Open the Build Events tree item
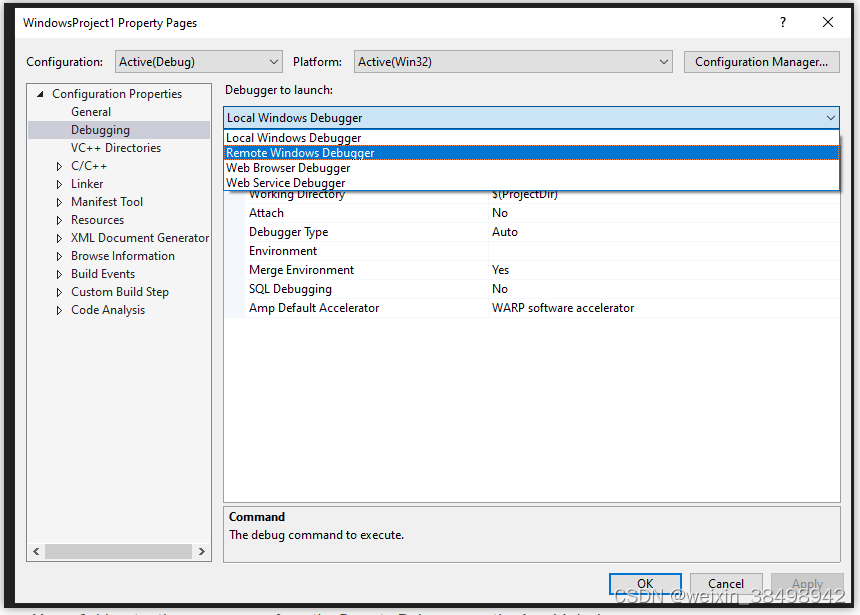The image size is (860, 615). (x=103, y=274)
